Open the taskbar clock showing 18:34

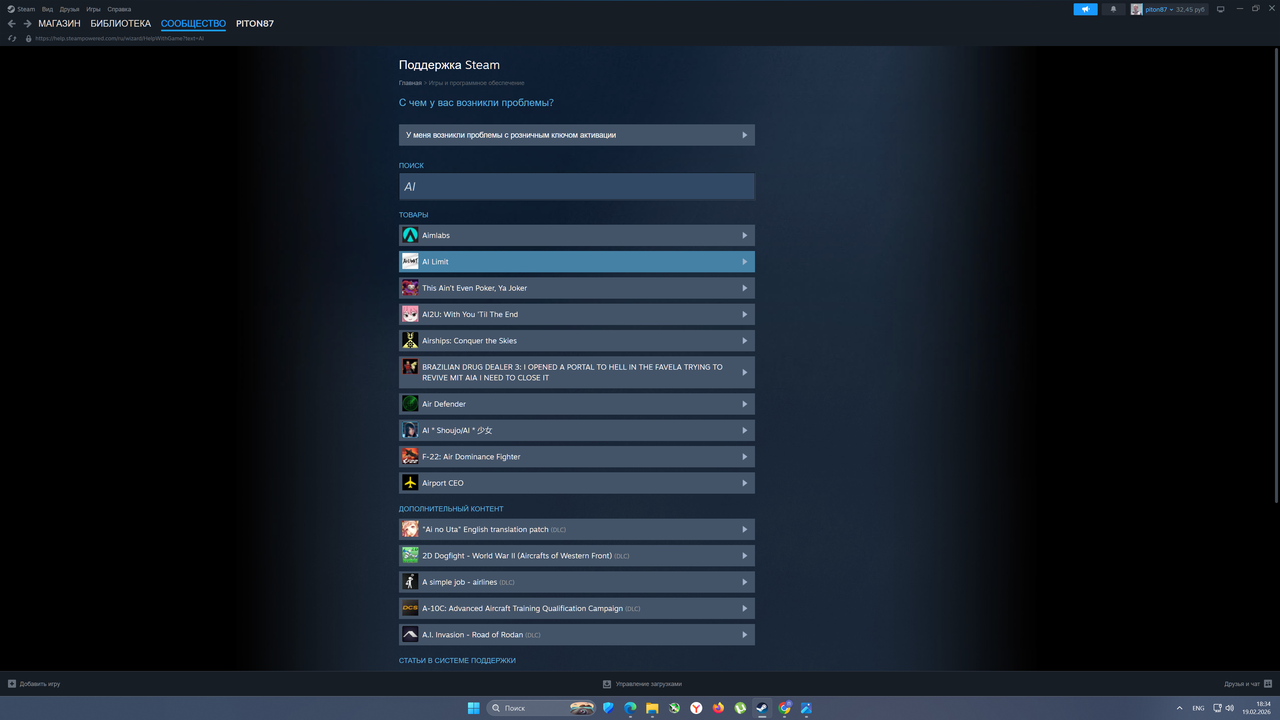[1256, 708]
